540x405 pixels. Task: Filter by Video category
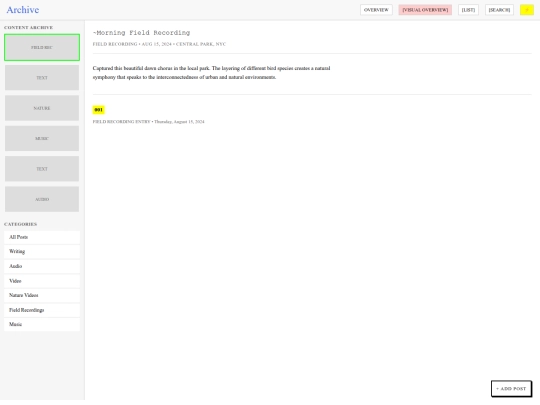pos(42,281)
